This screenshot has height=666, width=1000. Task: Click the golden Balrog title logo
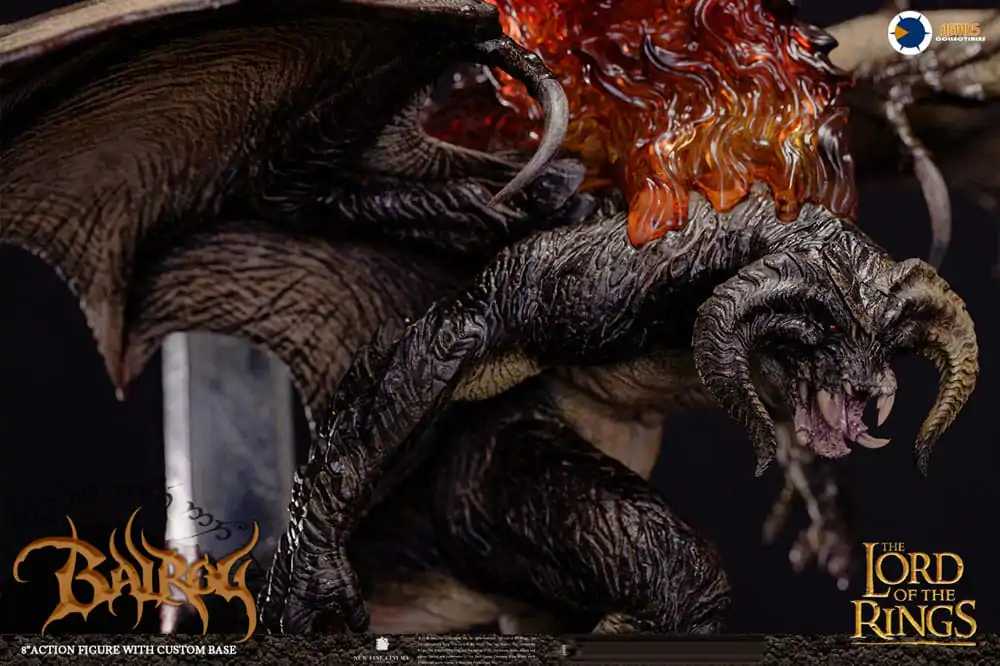click(136, 574)
